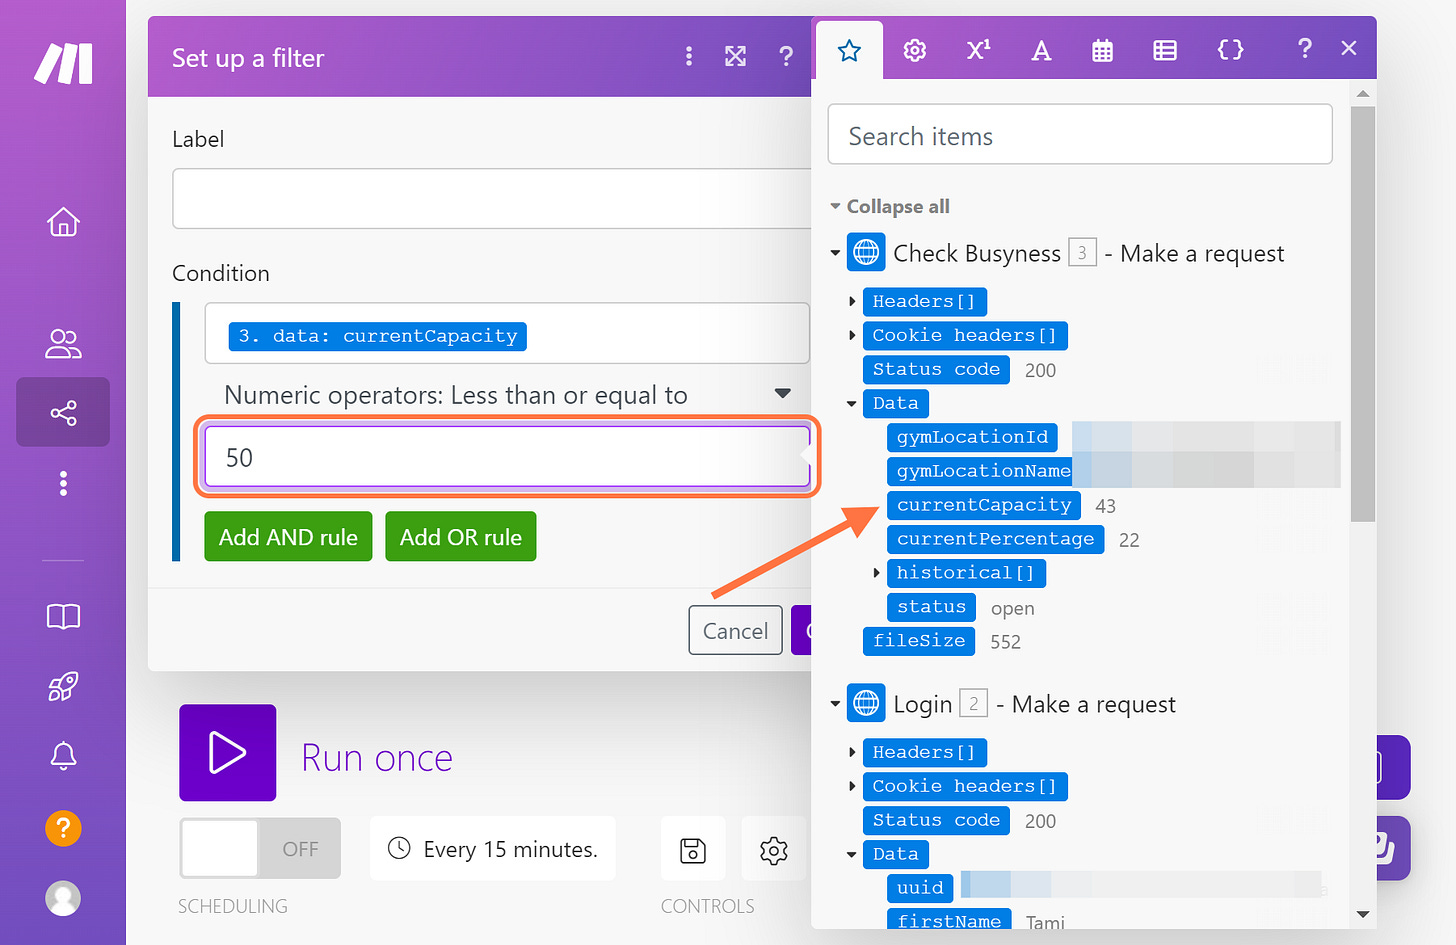Image resolution: width=1456 pixels, height=945 pixels.
Task: Open filter dialog help question mark
Action: 786,56
